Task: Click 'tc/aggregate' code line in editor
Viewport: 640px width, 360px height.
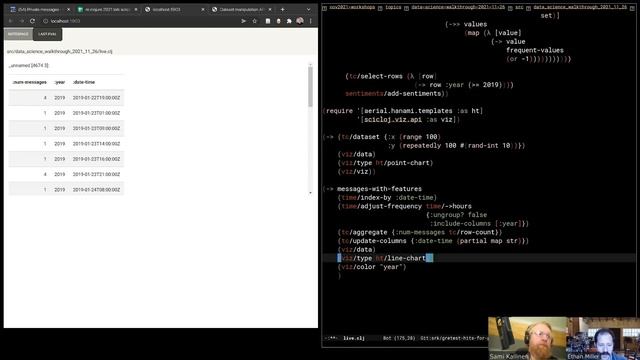Action: tap(420, 232)
